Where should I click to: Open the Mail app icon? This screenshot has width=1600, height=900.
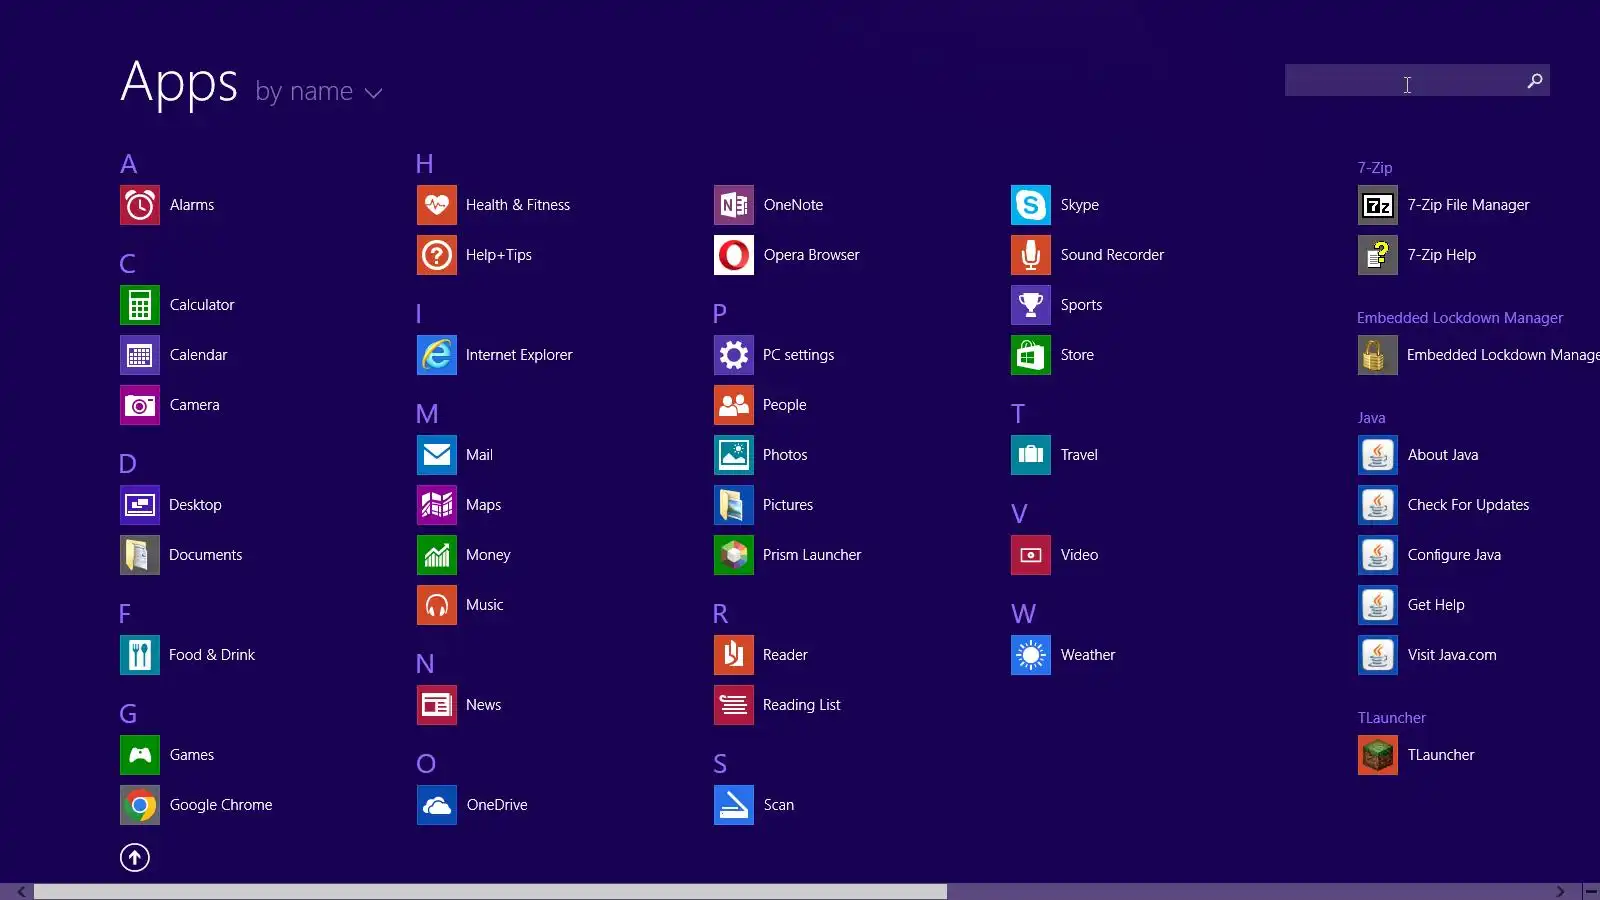click(437, 455)
